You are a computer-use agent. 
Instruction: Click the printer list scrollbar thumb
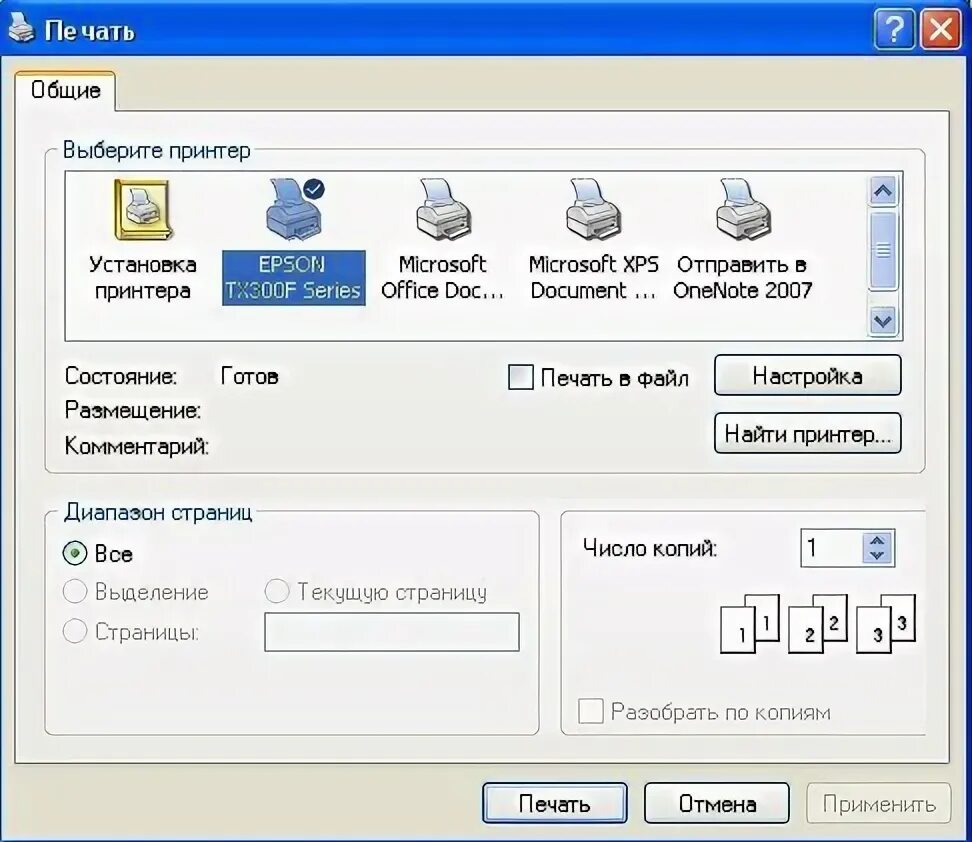883,250
